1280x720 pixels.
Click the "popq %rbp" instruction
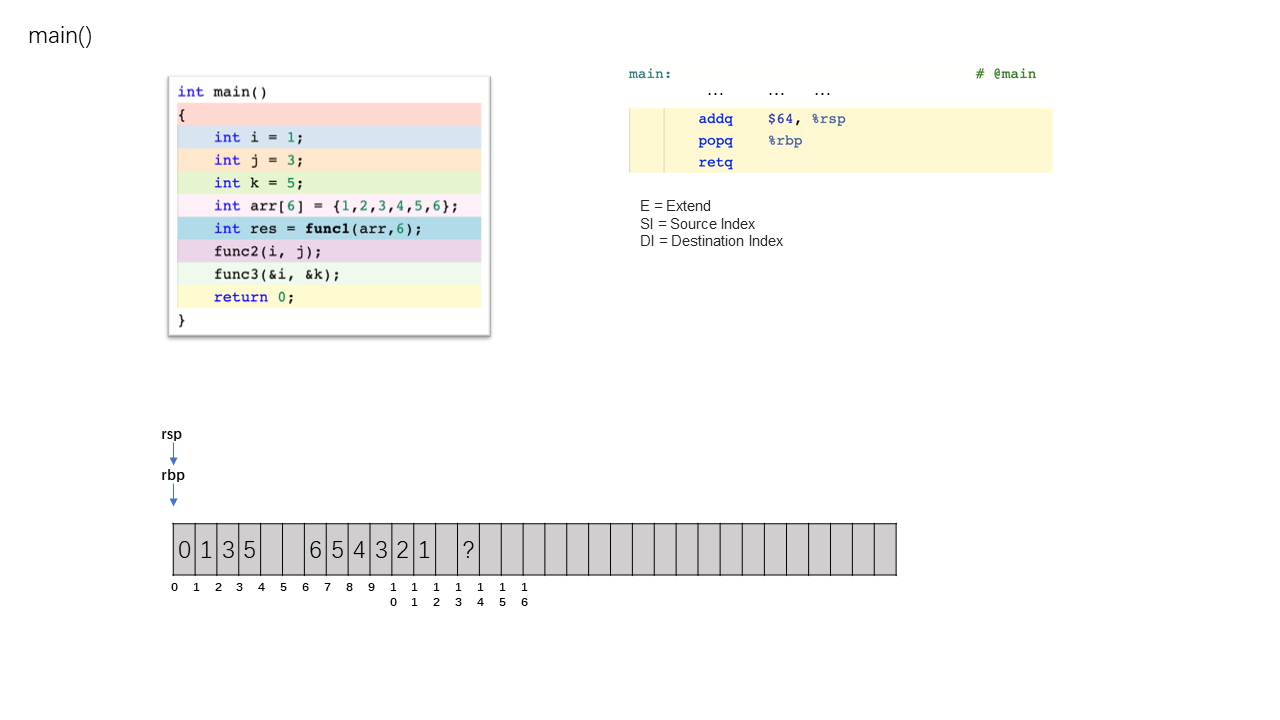750,141
